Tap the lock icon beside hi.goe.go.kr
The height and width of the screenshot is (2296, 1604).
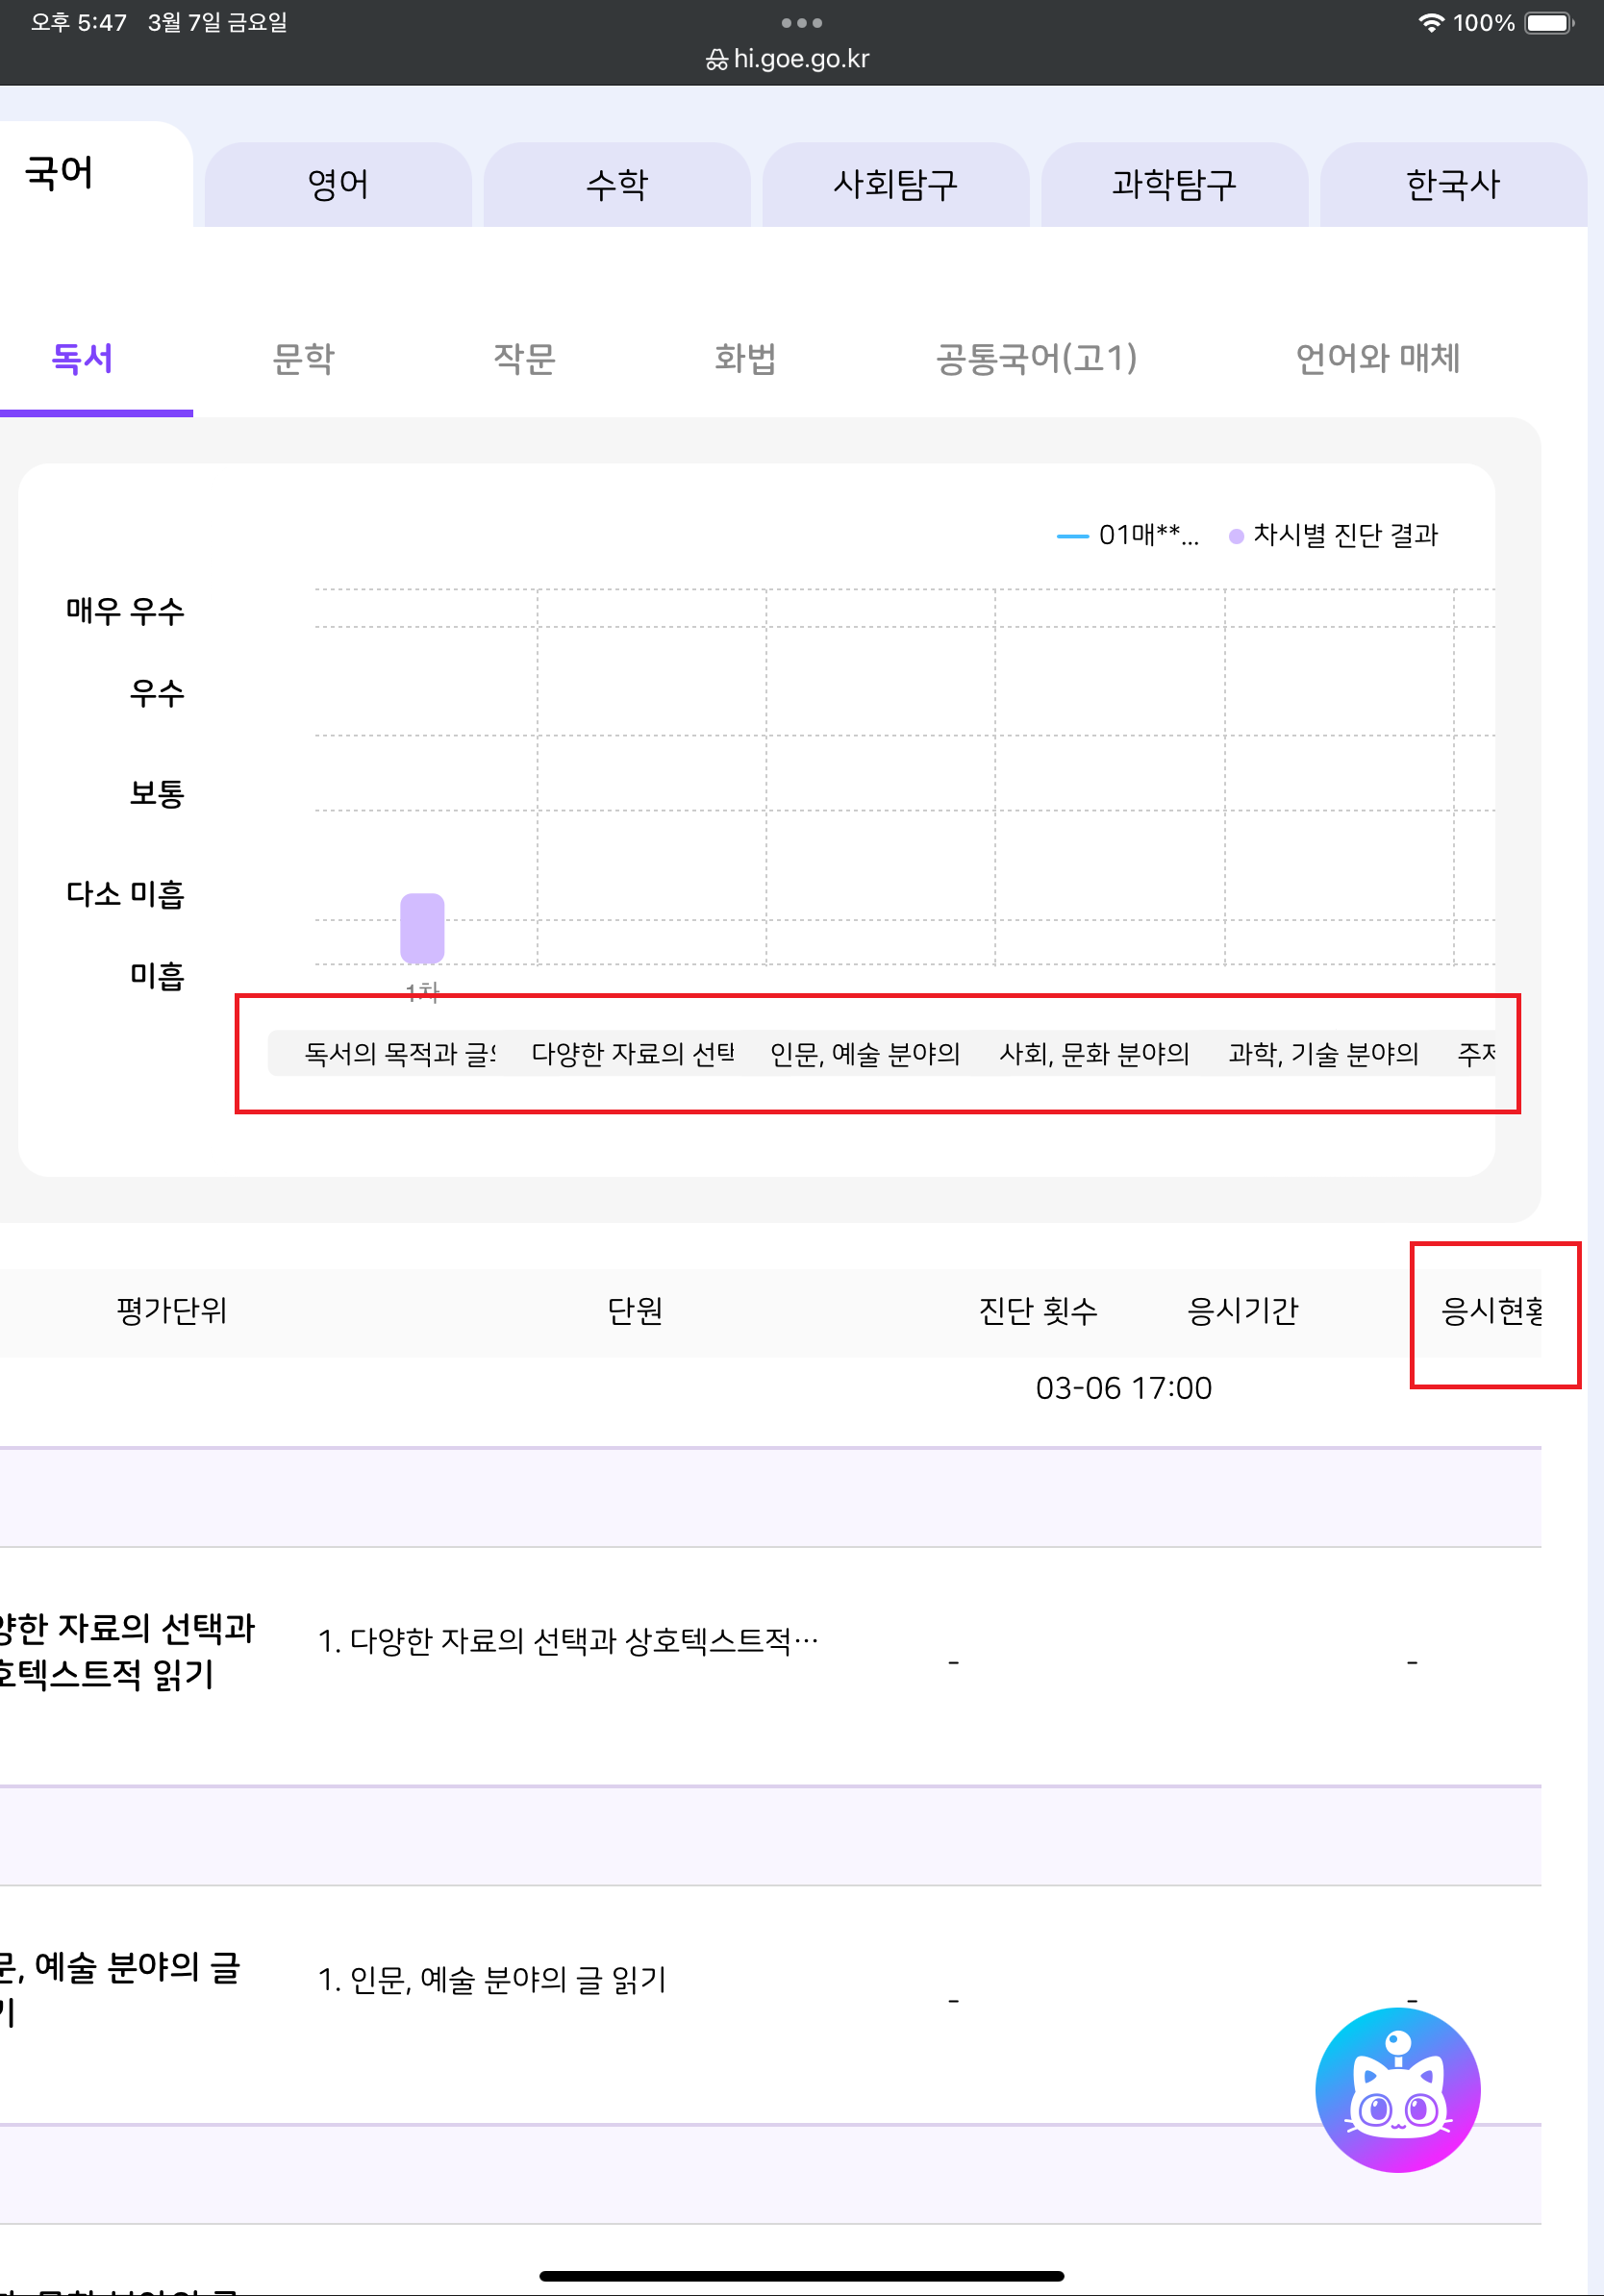(716, 60)
